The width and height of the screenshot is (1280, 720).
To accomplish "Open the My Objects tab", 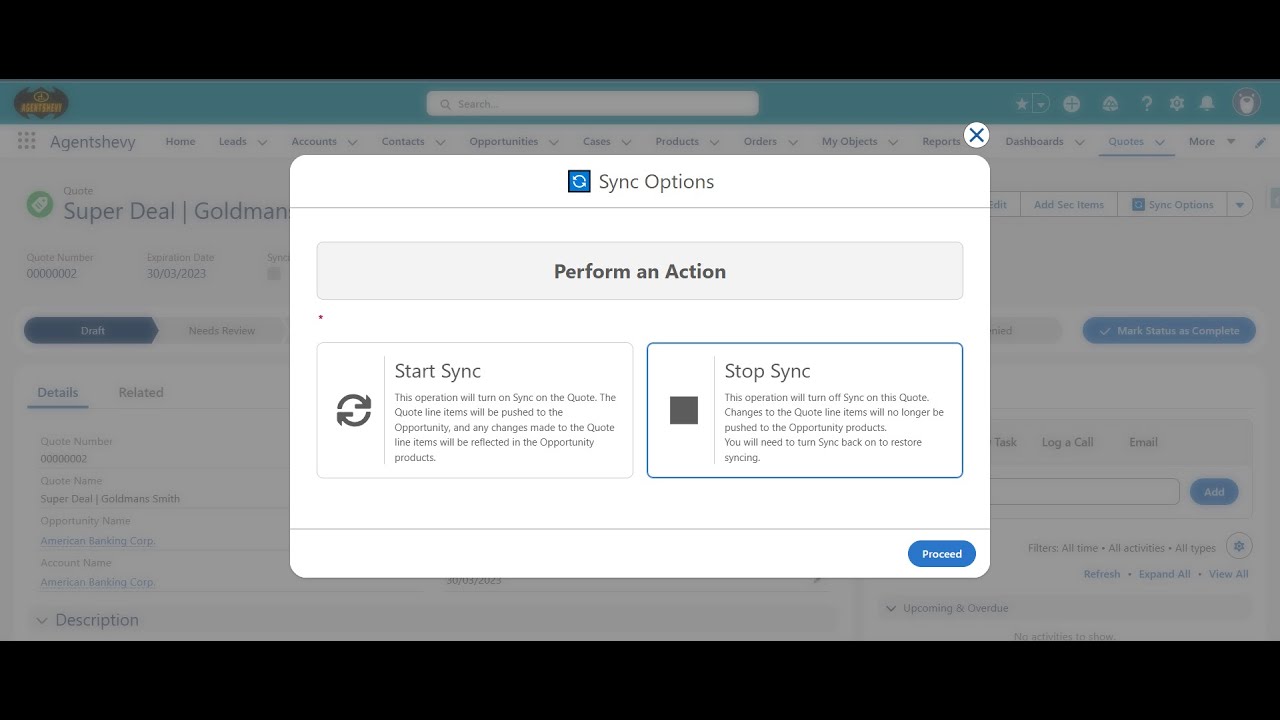I will click(x=849, y=141).
